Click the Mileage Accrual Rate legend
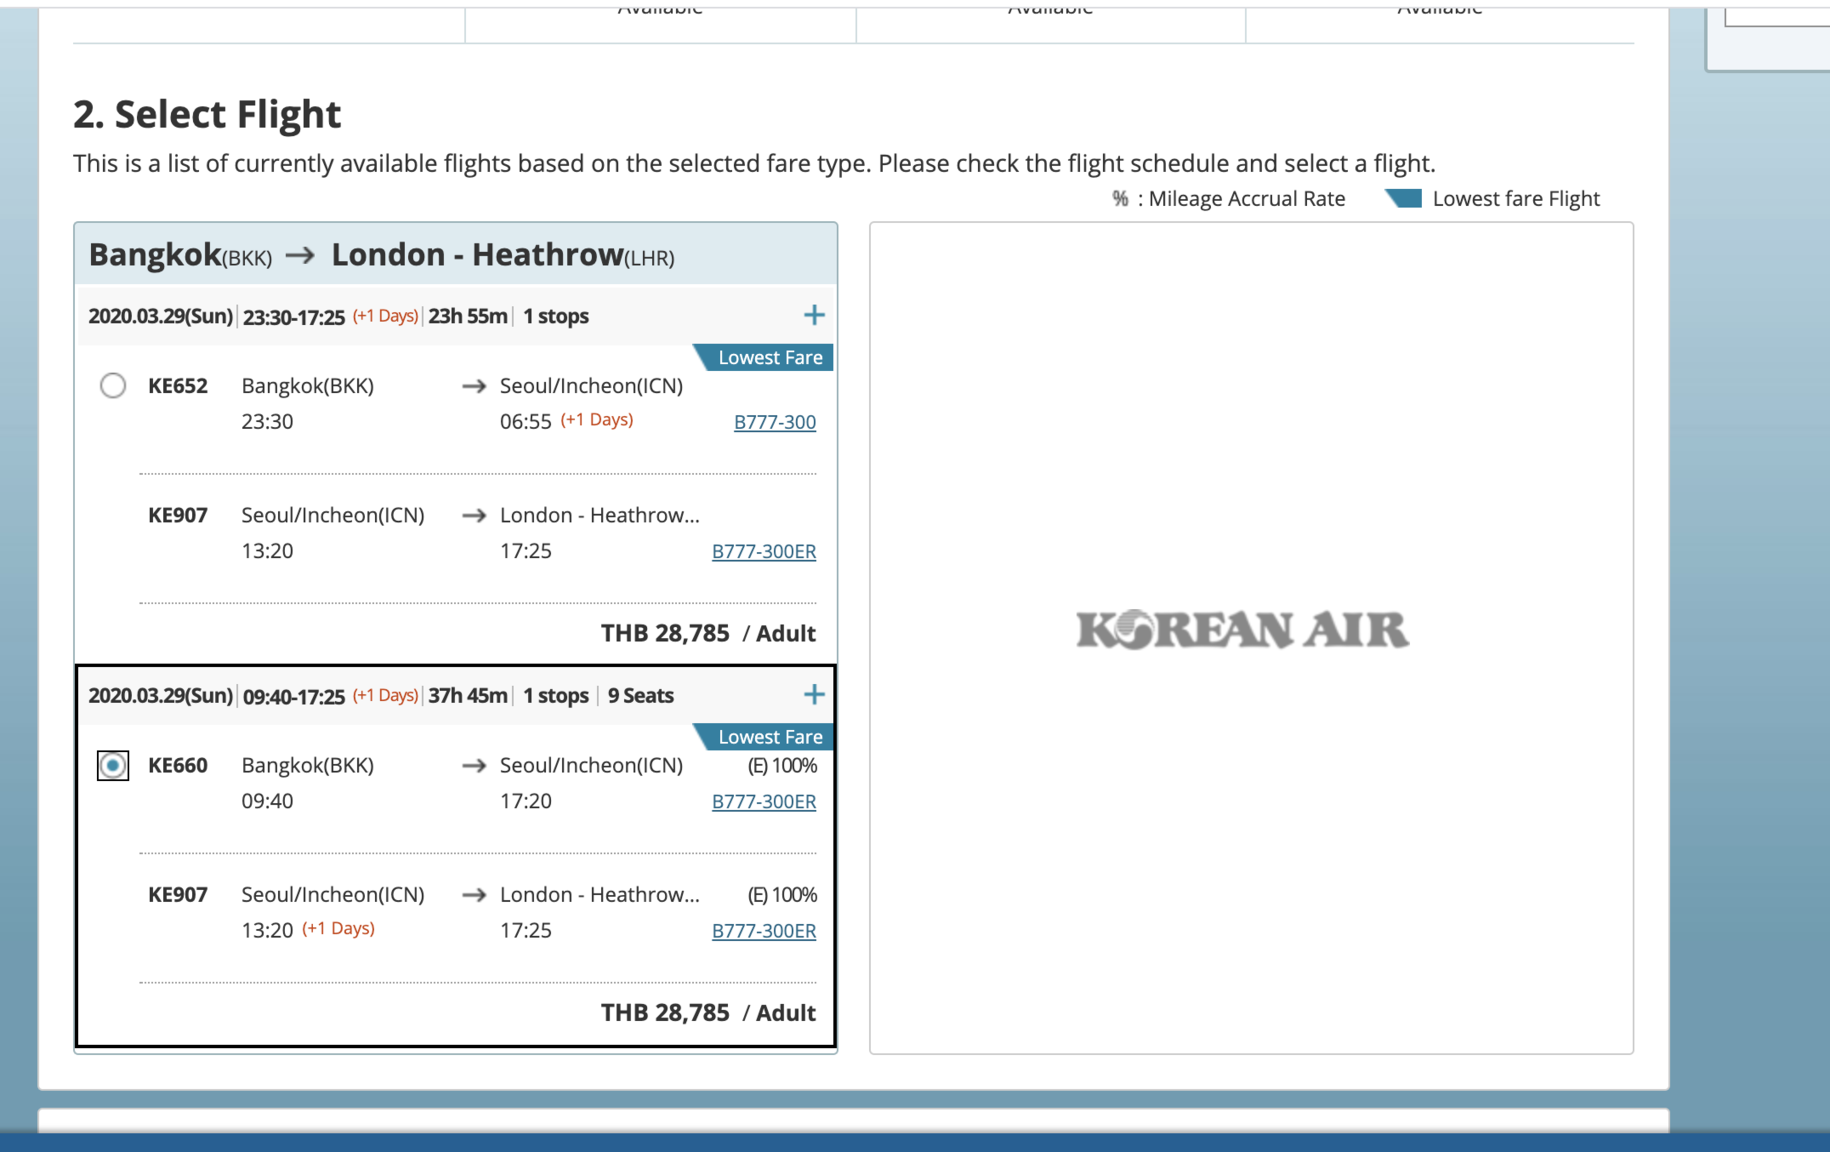Image resolution: width=1830 pixels, height=1152 pixels. [1229, 198]
